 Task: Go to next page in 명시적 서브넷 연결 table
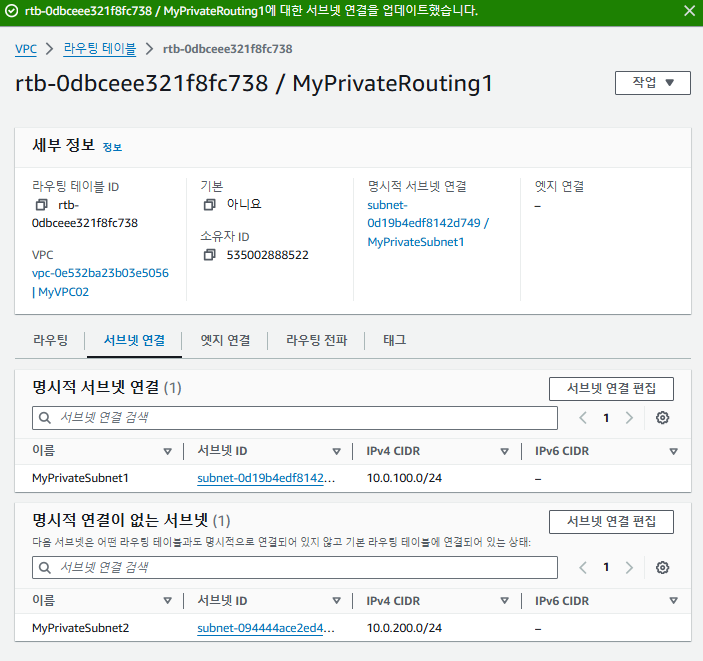click(629, 418)
